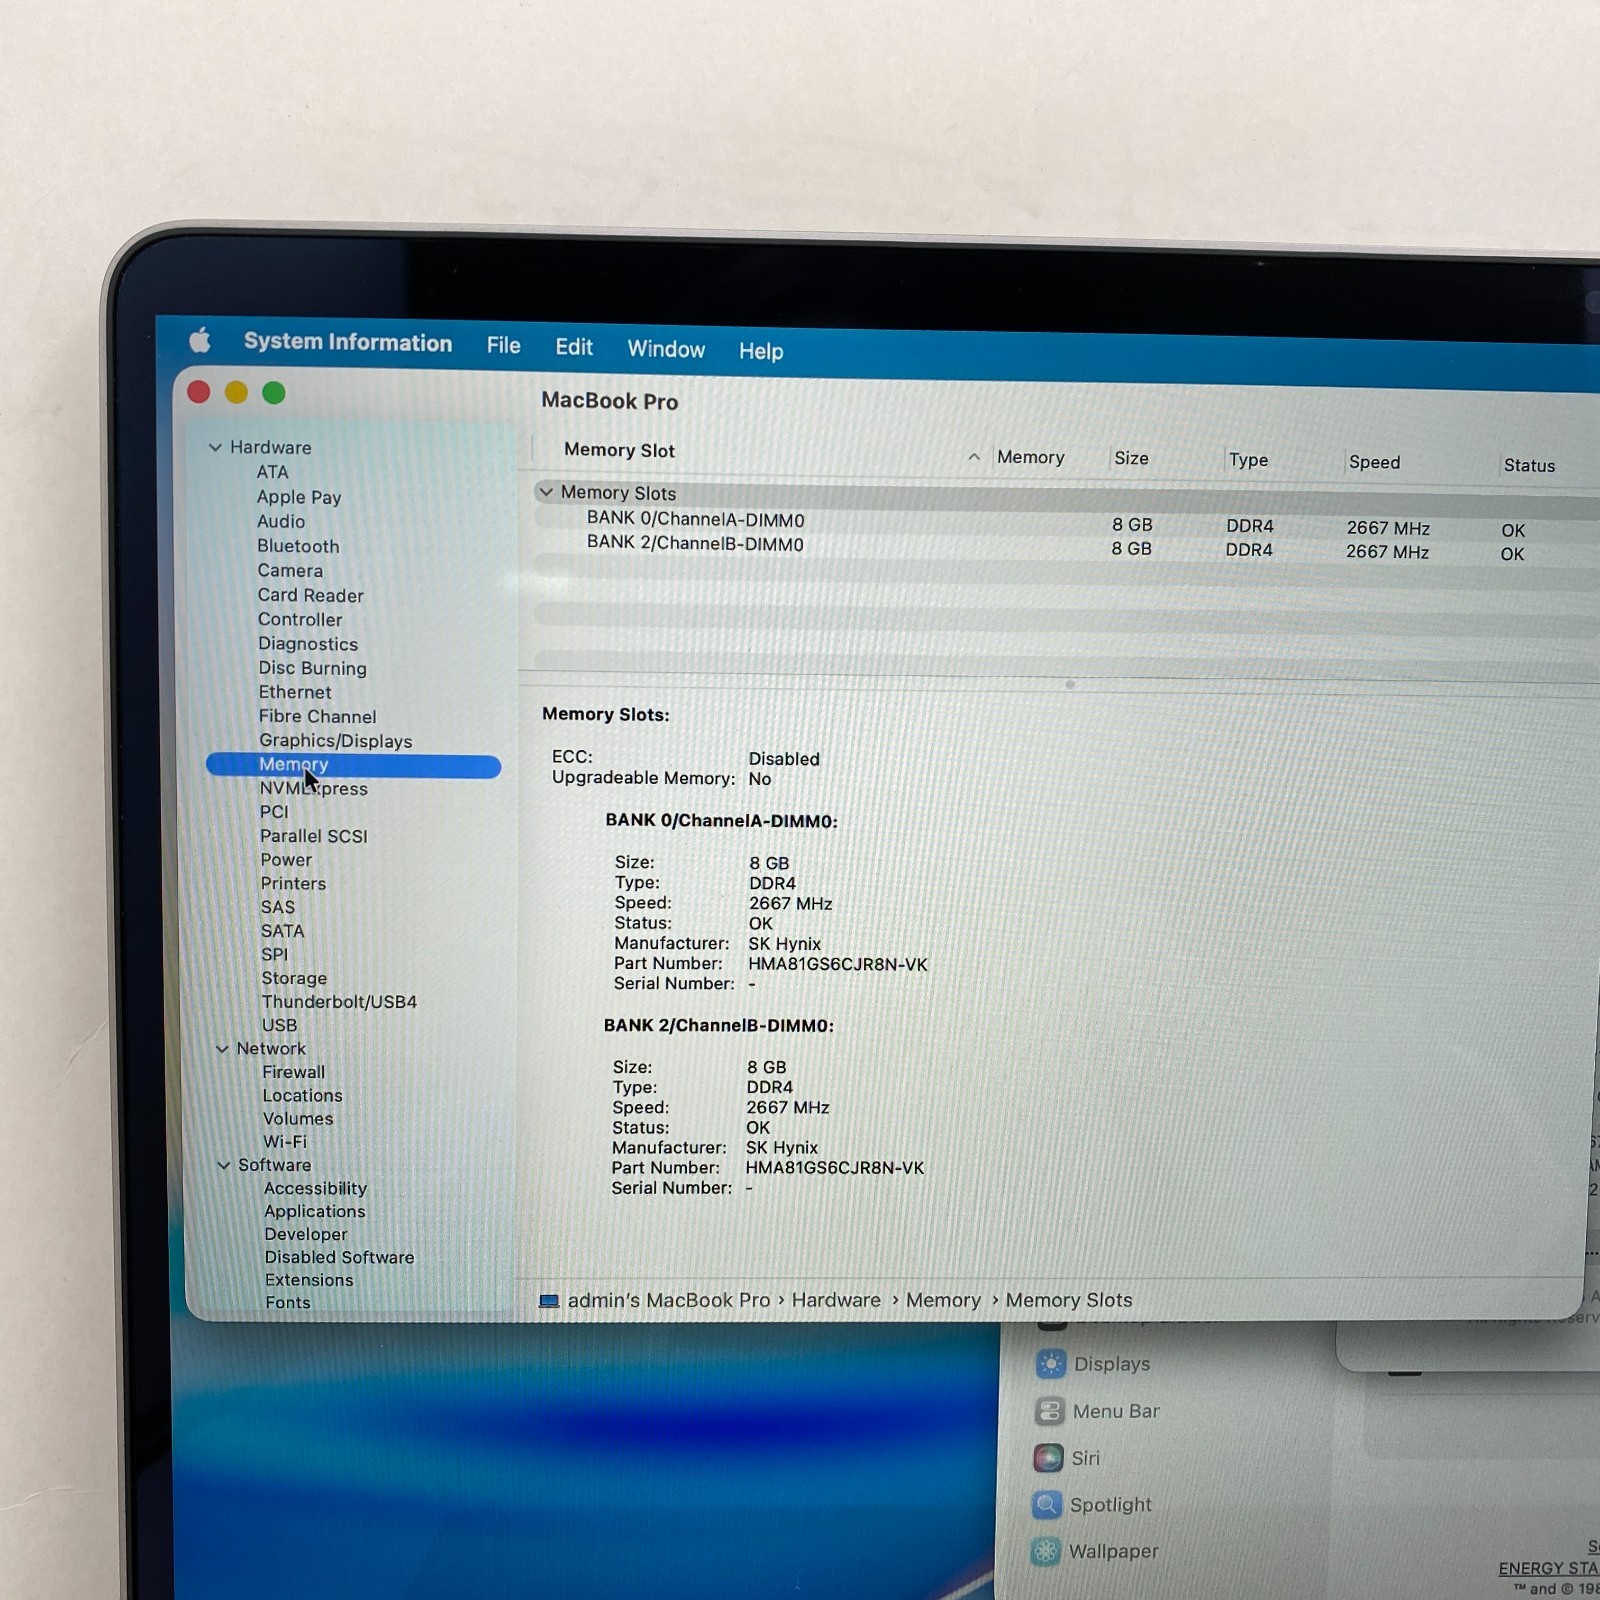Select ATA in the sidebar
Viewport: 1600px width, 1600px height.
pyautogui.click(x=272, y=472)
